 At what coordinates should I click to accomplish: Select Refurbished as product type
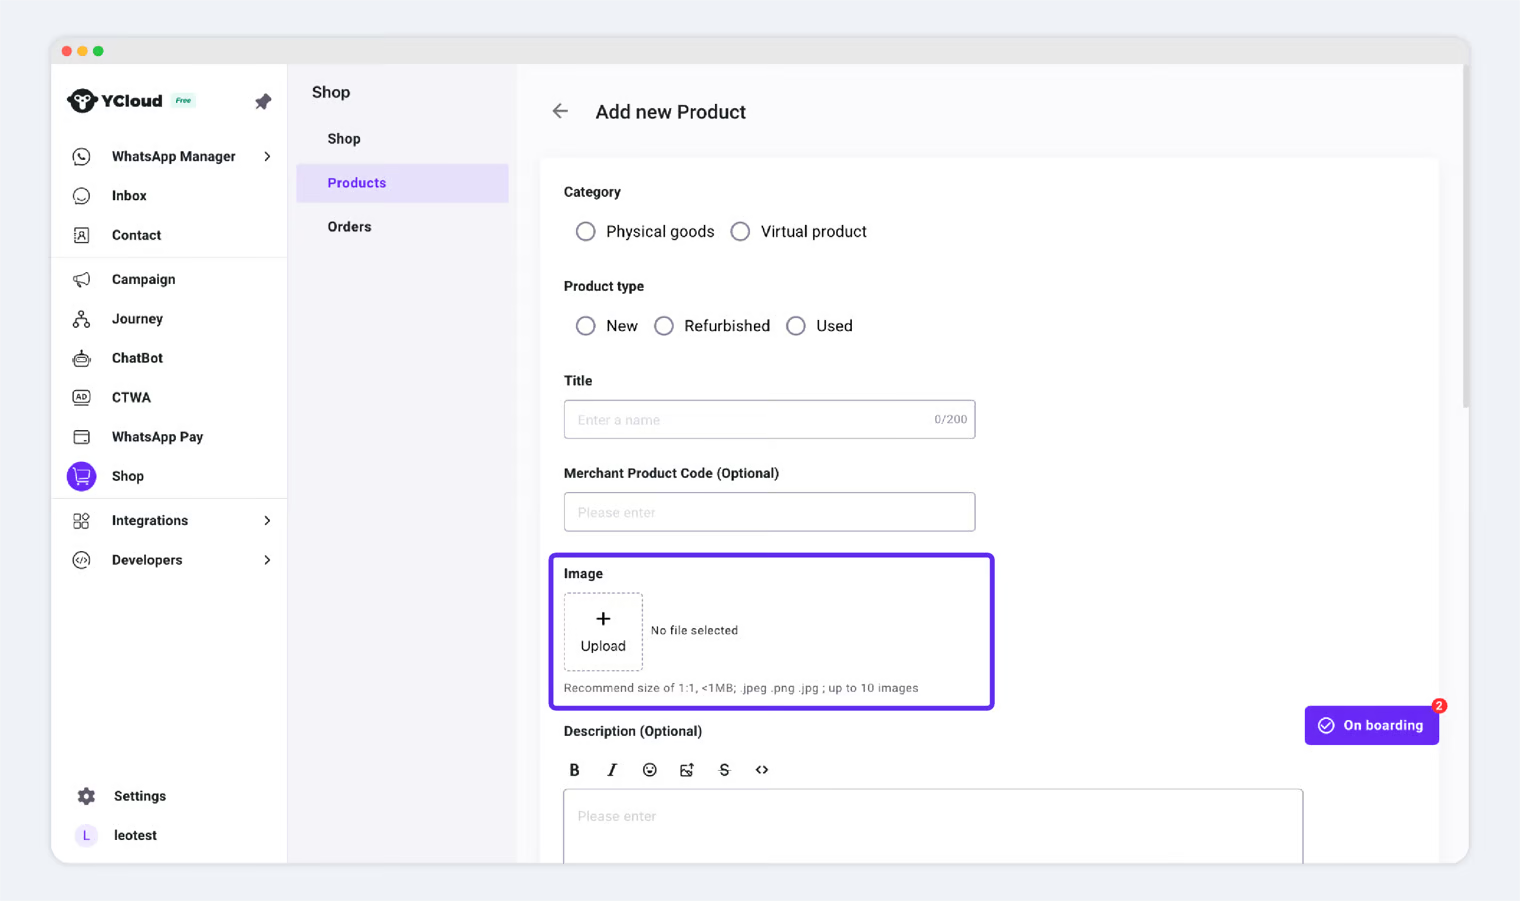point(664,326)
